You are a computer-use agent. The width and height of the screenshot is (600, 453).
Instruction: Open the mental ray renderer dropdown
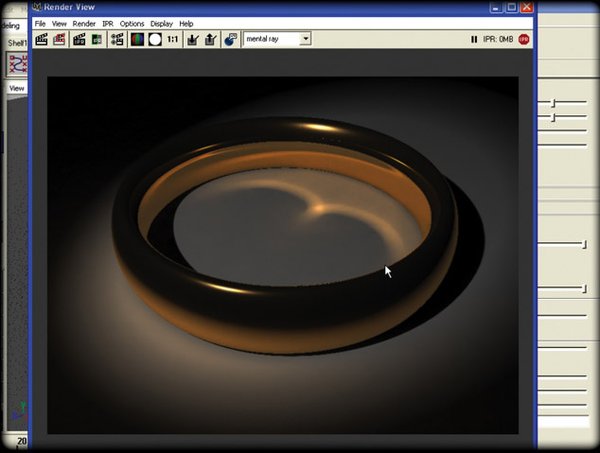277,39
